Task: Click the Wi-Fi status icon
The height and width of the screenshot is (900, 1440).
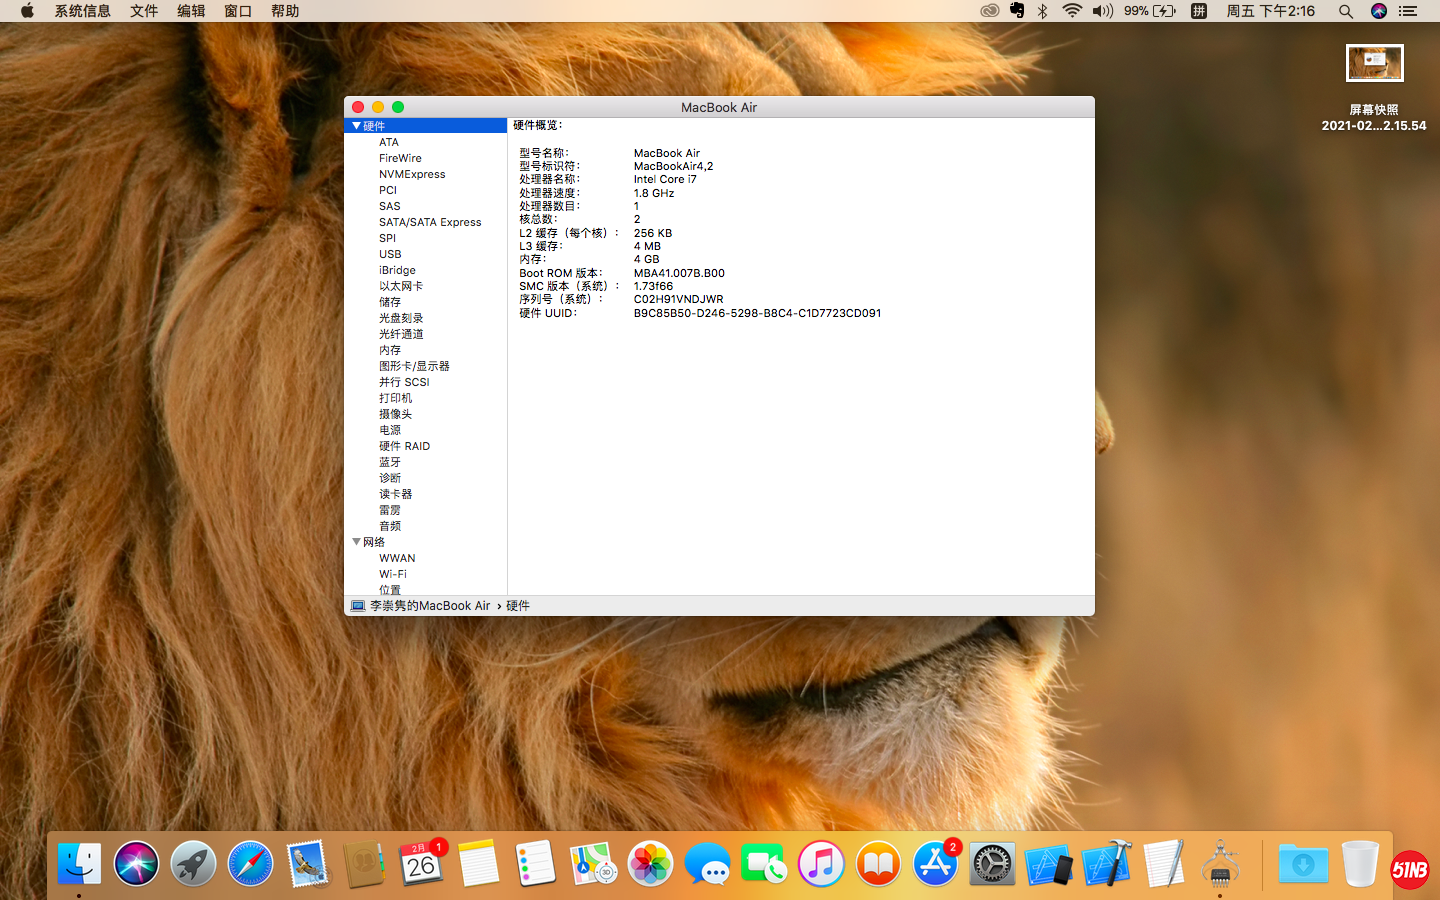Action: [1072, 11]
